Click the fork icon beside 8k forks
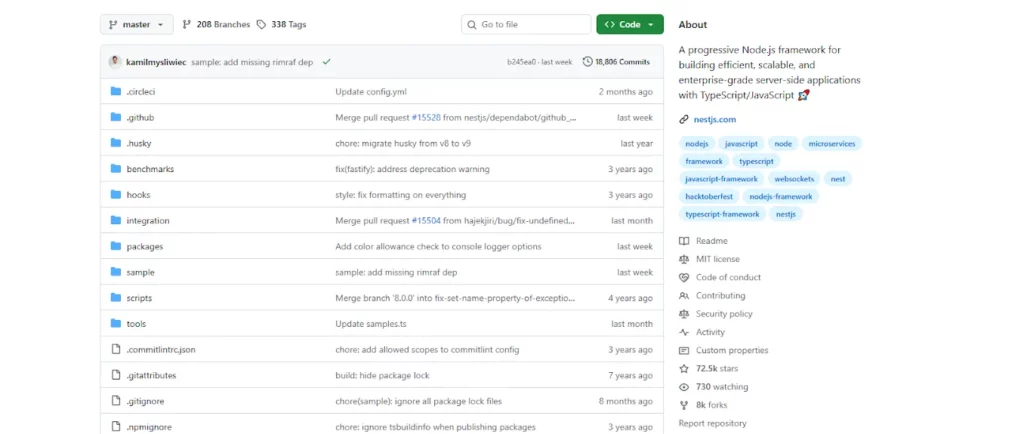This screenshot has height=434, width=1024. coord(684,405)
